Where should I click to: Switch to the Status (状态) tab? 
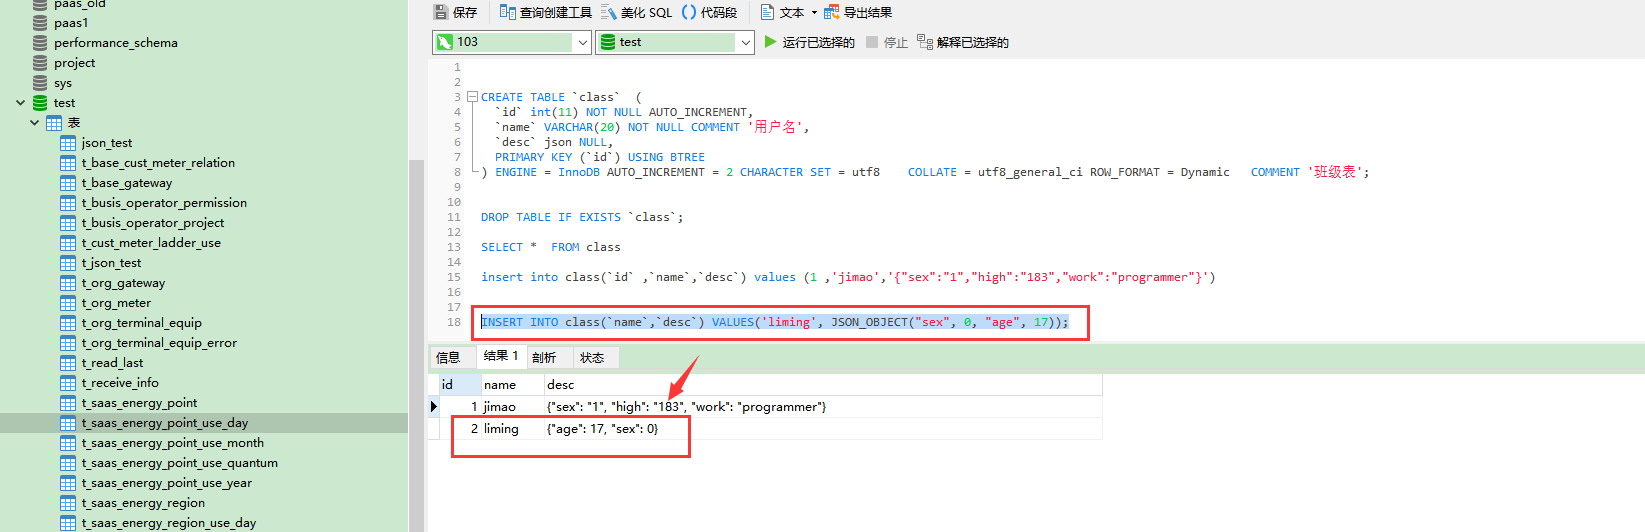pyautogui.click(x=592, y=357)
